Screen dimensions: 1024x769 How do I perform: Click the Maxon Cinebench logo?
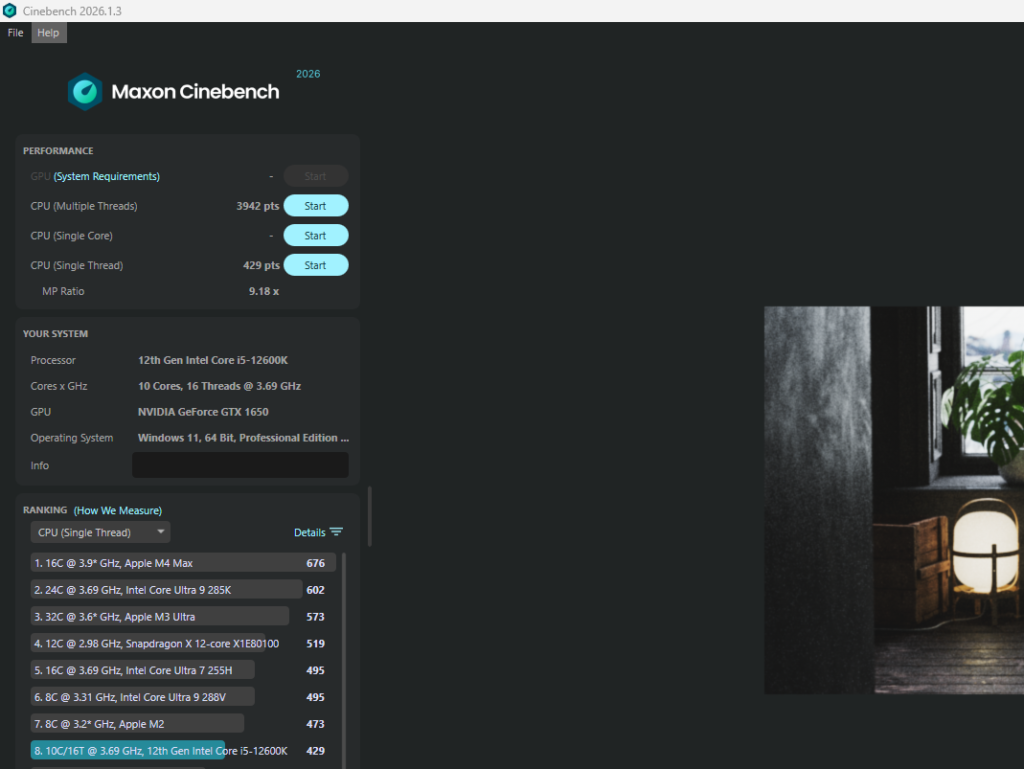click(174, 91)
